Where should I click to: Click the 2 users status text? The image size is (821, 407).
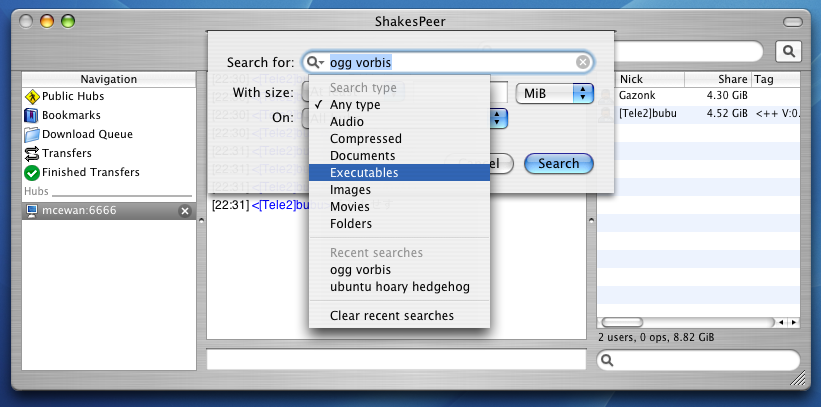pyautogui.click(x=656, y=338)
